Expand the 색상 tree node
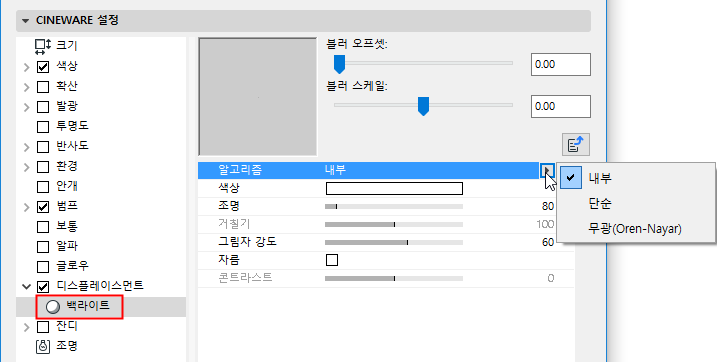 tap(27, 67)
